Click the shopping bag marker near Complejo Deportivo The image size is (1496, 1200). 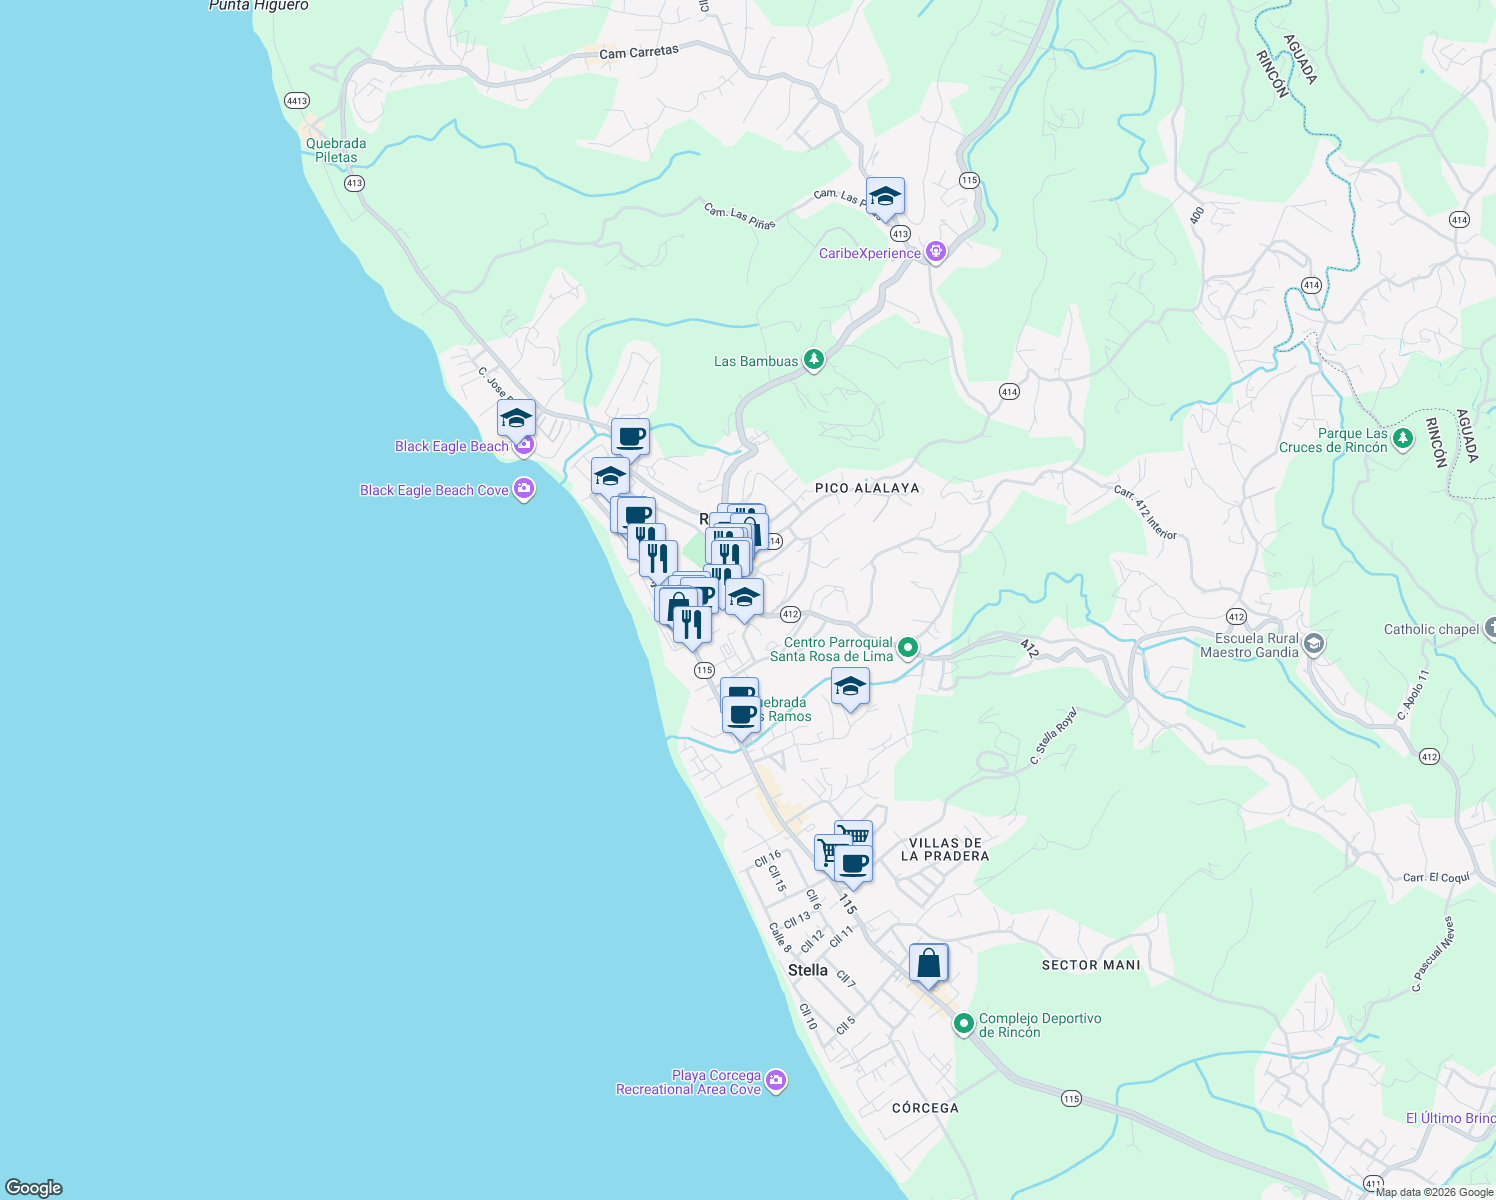926,962
